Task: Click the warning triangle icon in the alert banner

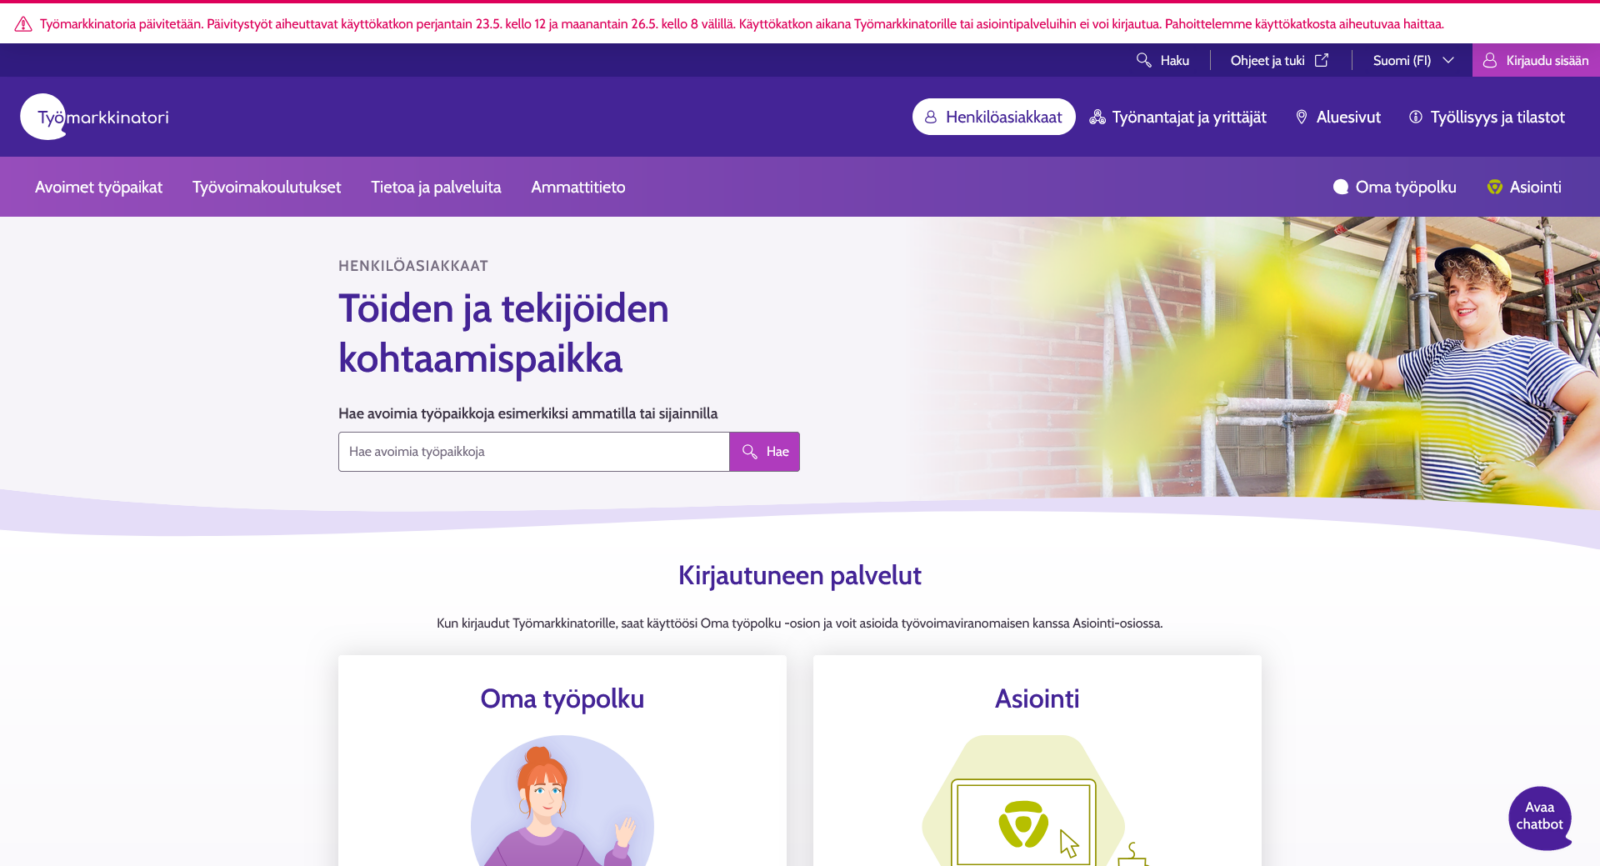Action: point(23,24)
